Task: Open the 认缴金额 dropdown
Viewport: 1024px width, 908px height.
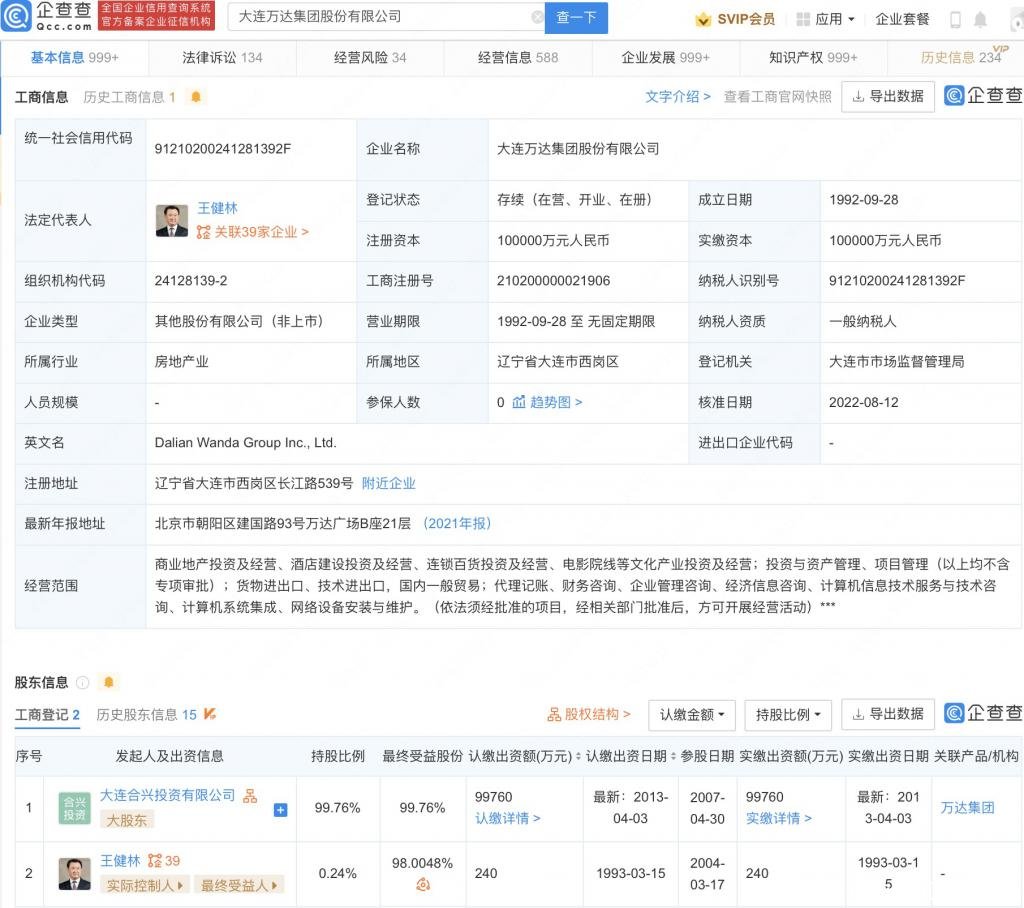Action: (x=692, y=715)
